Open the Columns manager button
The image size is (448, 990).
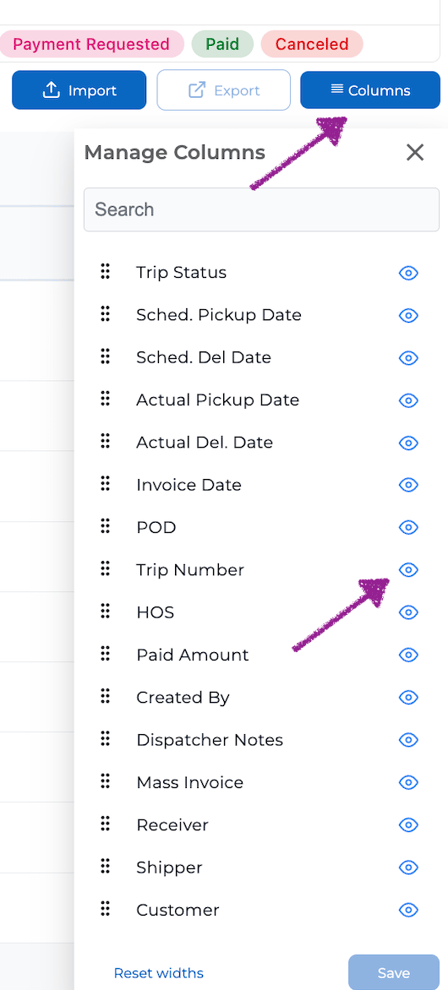pyautogui.click(x=370, y=90)
